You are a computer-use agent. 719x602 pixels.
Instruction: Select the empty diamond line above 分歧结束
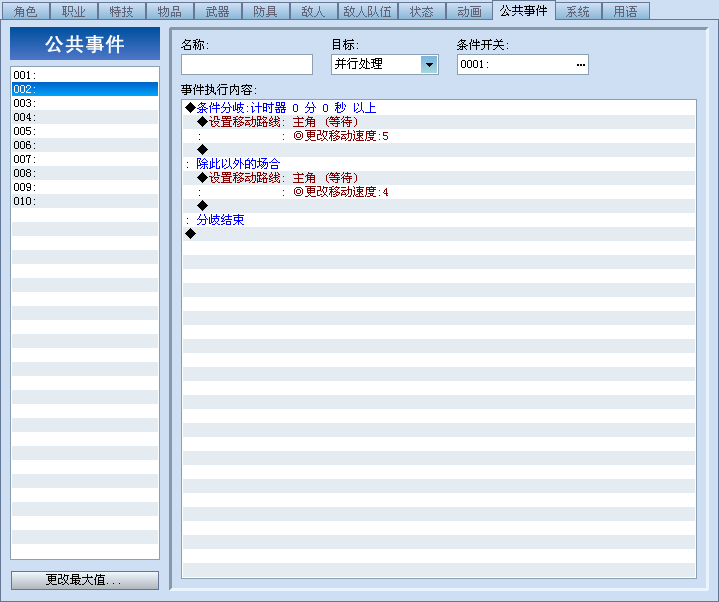coord(439,206)
